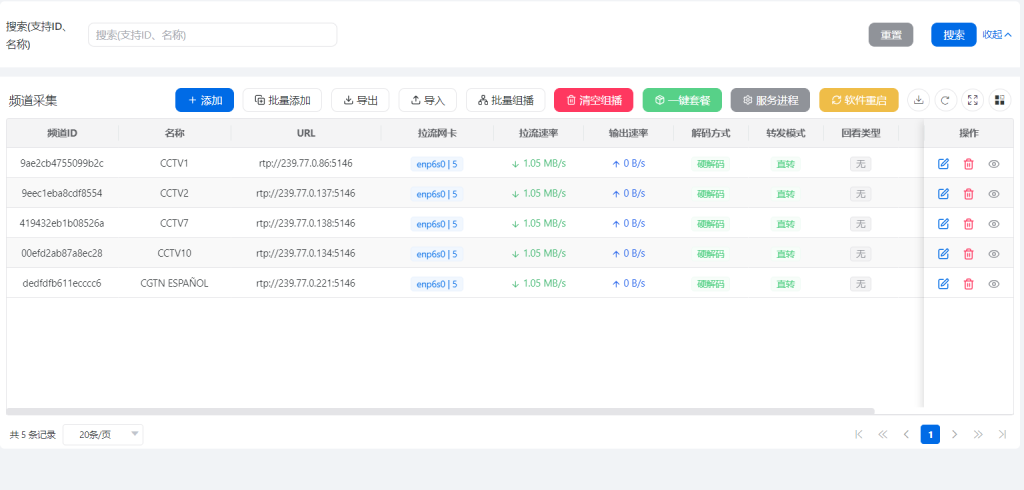Refresh the channel list with reload icon
1024x490 pixels.
(x=945, y=100)
